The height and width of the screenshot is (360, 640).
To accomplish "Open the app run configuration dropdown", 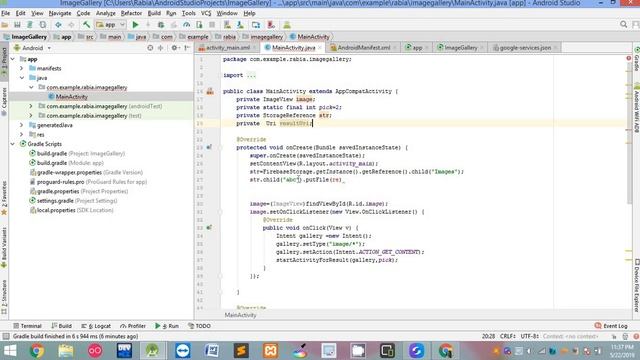I will (110, 25).
